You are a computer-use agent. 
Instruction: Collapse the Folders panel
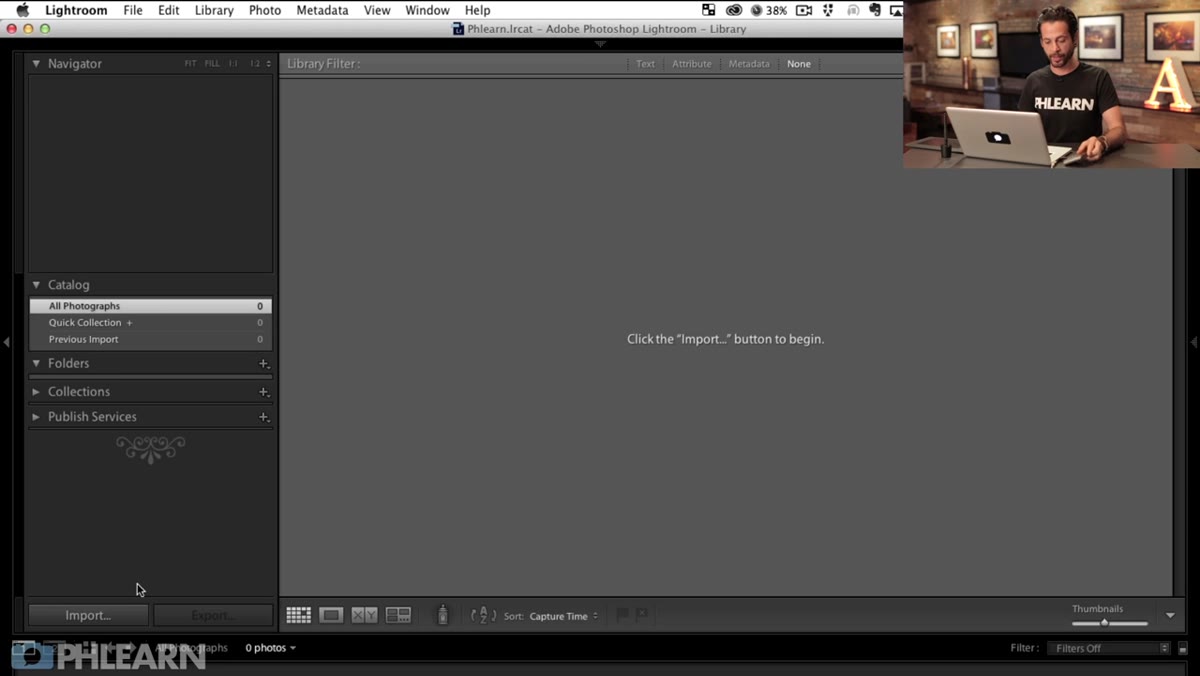[x=36, y=363]
